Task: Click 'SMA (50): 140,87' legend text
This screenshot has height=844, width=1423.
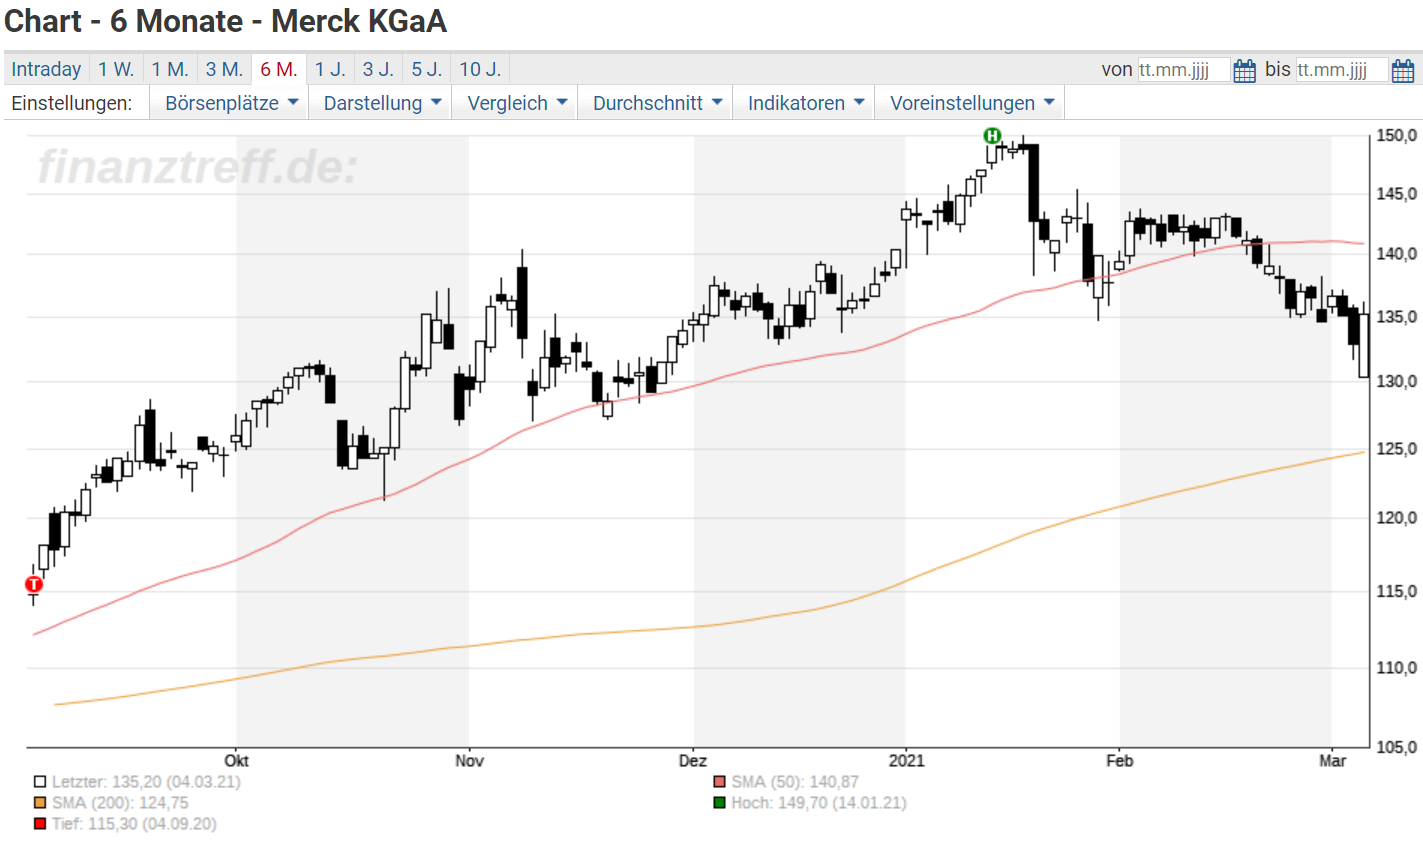Action: pos(795,782)
